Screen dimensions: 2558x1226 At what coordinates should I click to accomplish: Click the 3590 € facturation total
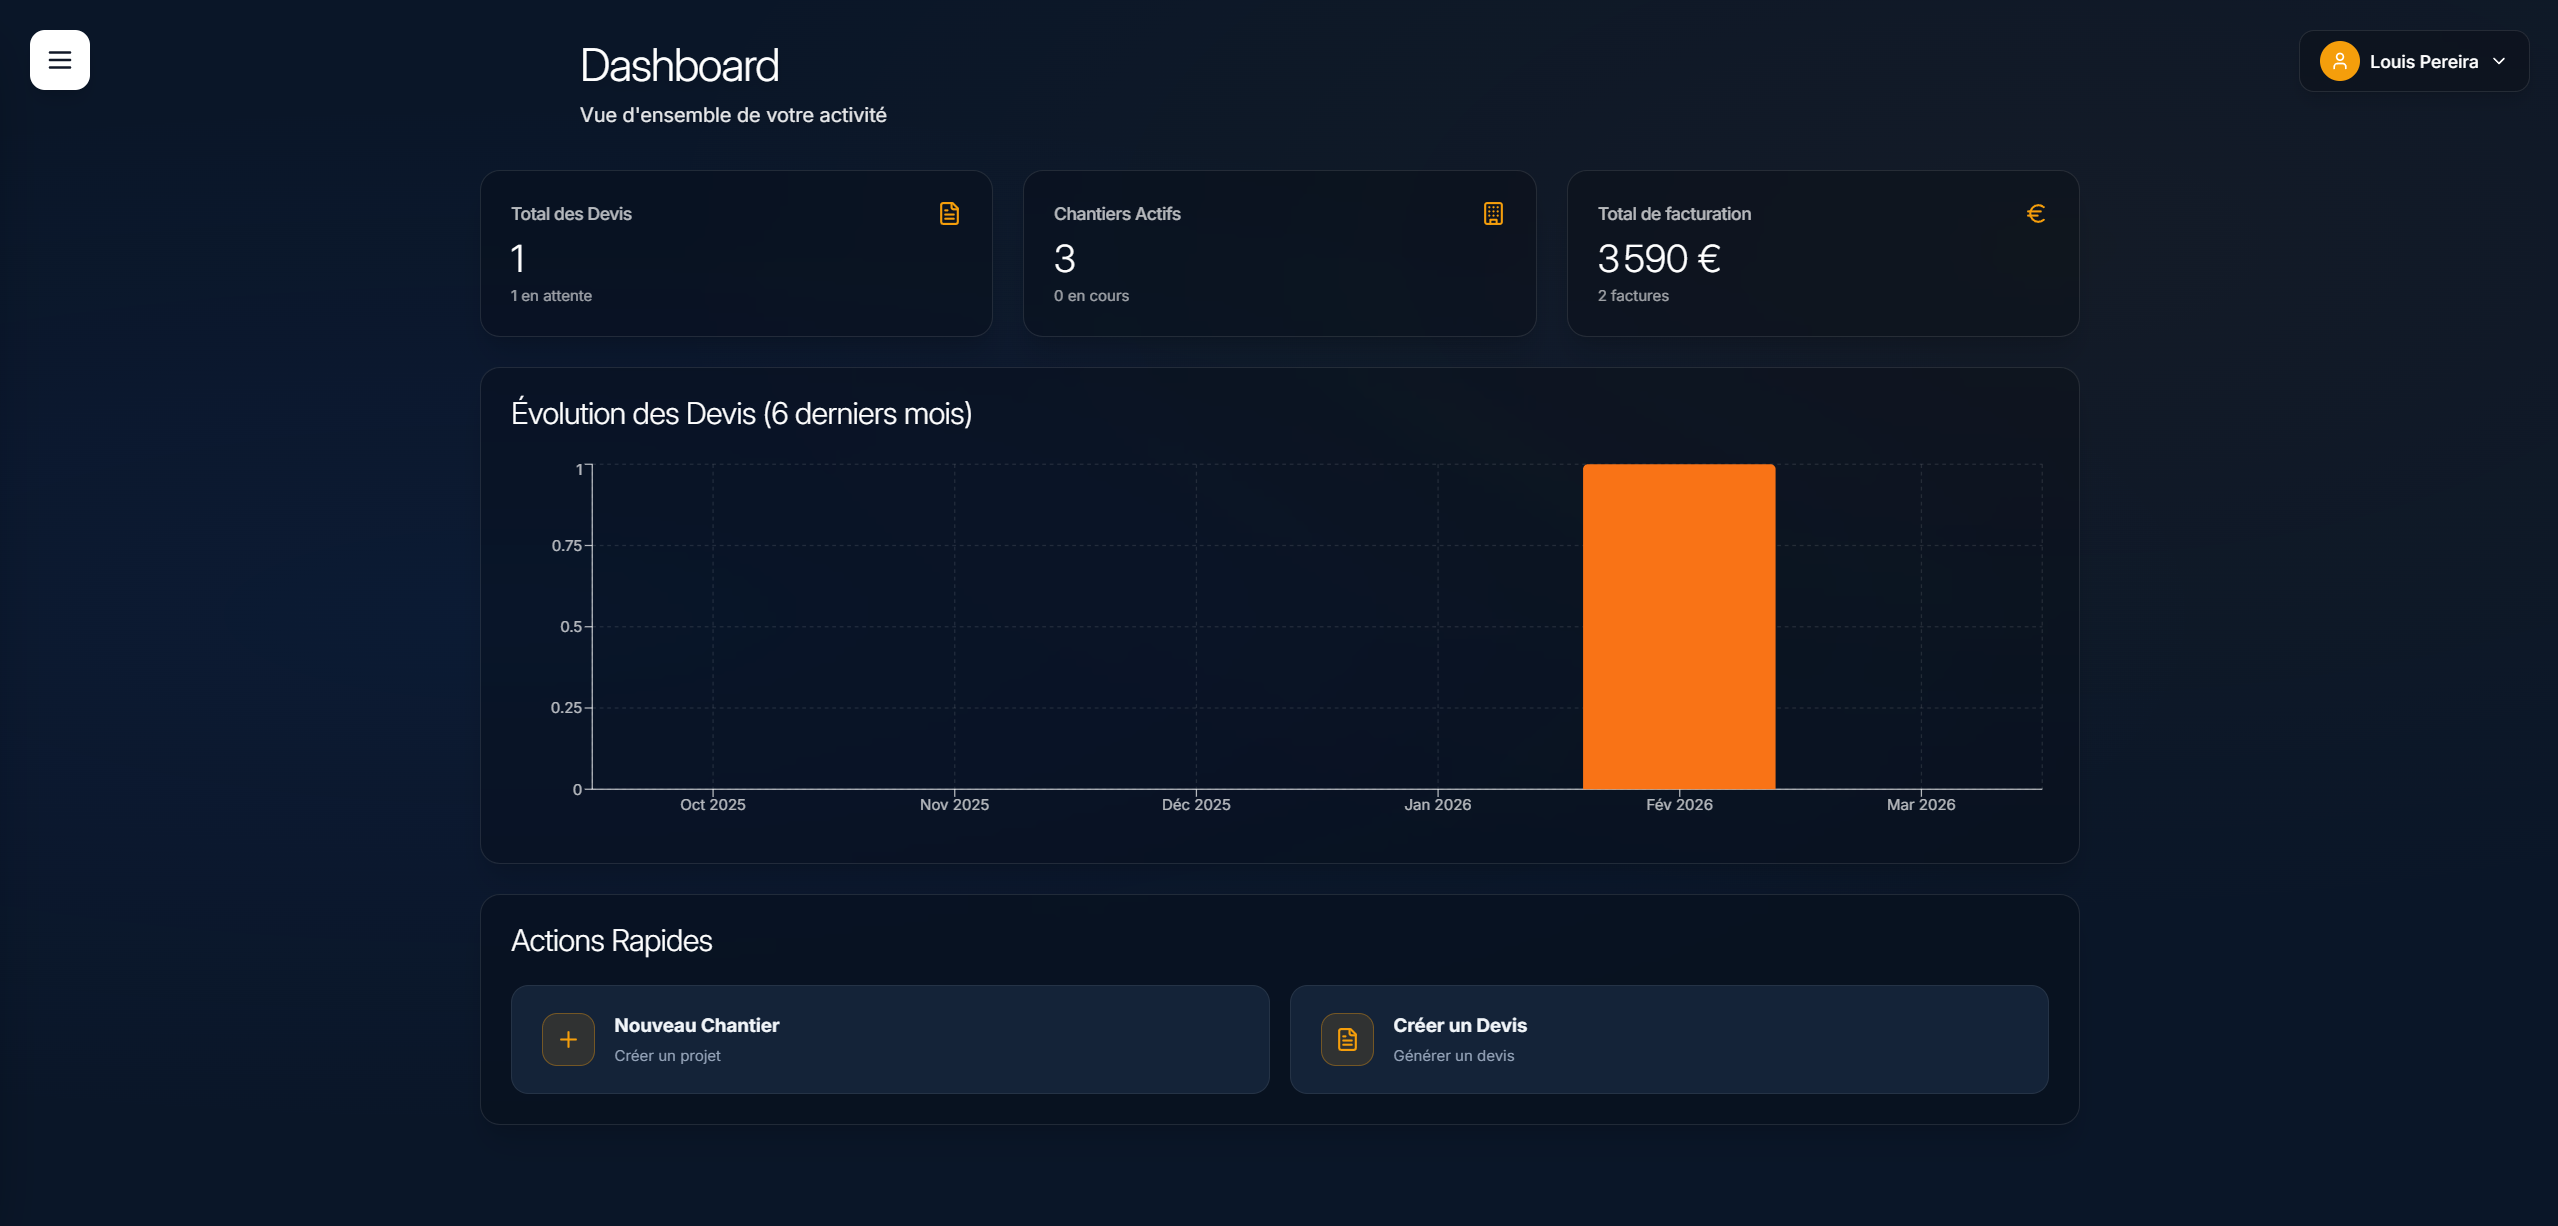(1658, 259)
